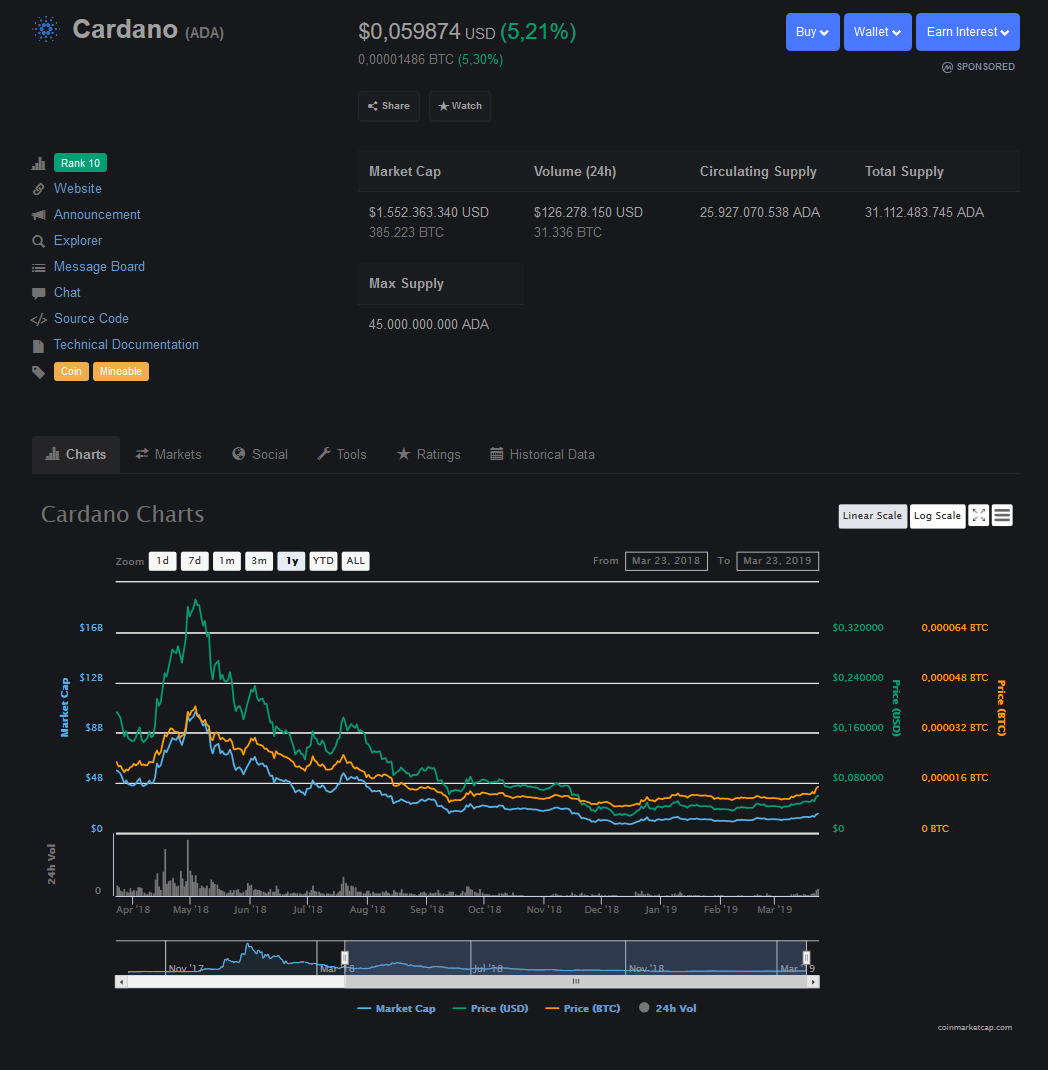Set chart zoom to 3m
Screen dimensions: 1048x1070
[x=259, y=561]
